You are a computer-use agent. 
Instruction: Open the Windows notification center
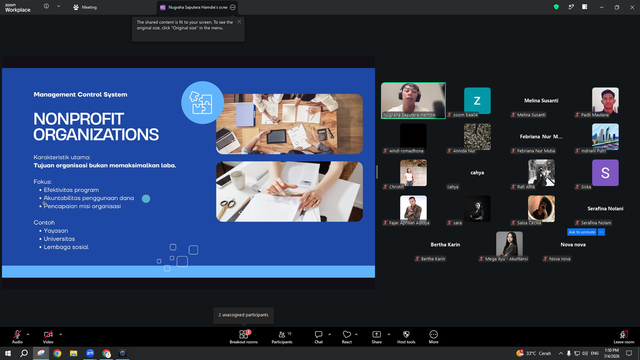click(x=629, y=353)
